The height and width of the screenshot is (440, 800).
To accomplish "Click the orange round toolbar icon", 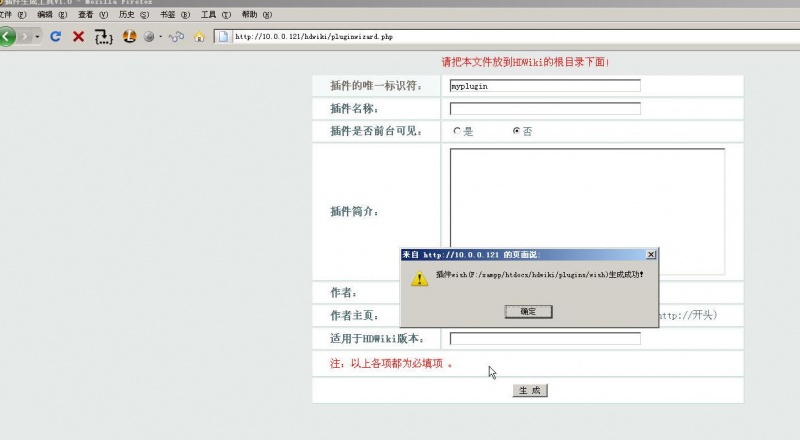I will (x=129, y=36).
